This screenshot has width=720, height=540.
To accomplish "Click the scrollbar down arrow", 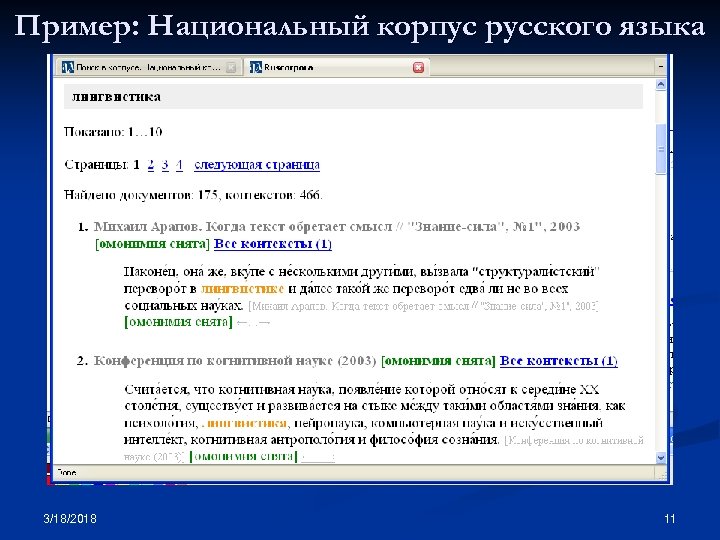I will coord(661,457).
